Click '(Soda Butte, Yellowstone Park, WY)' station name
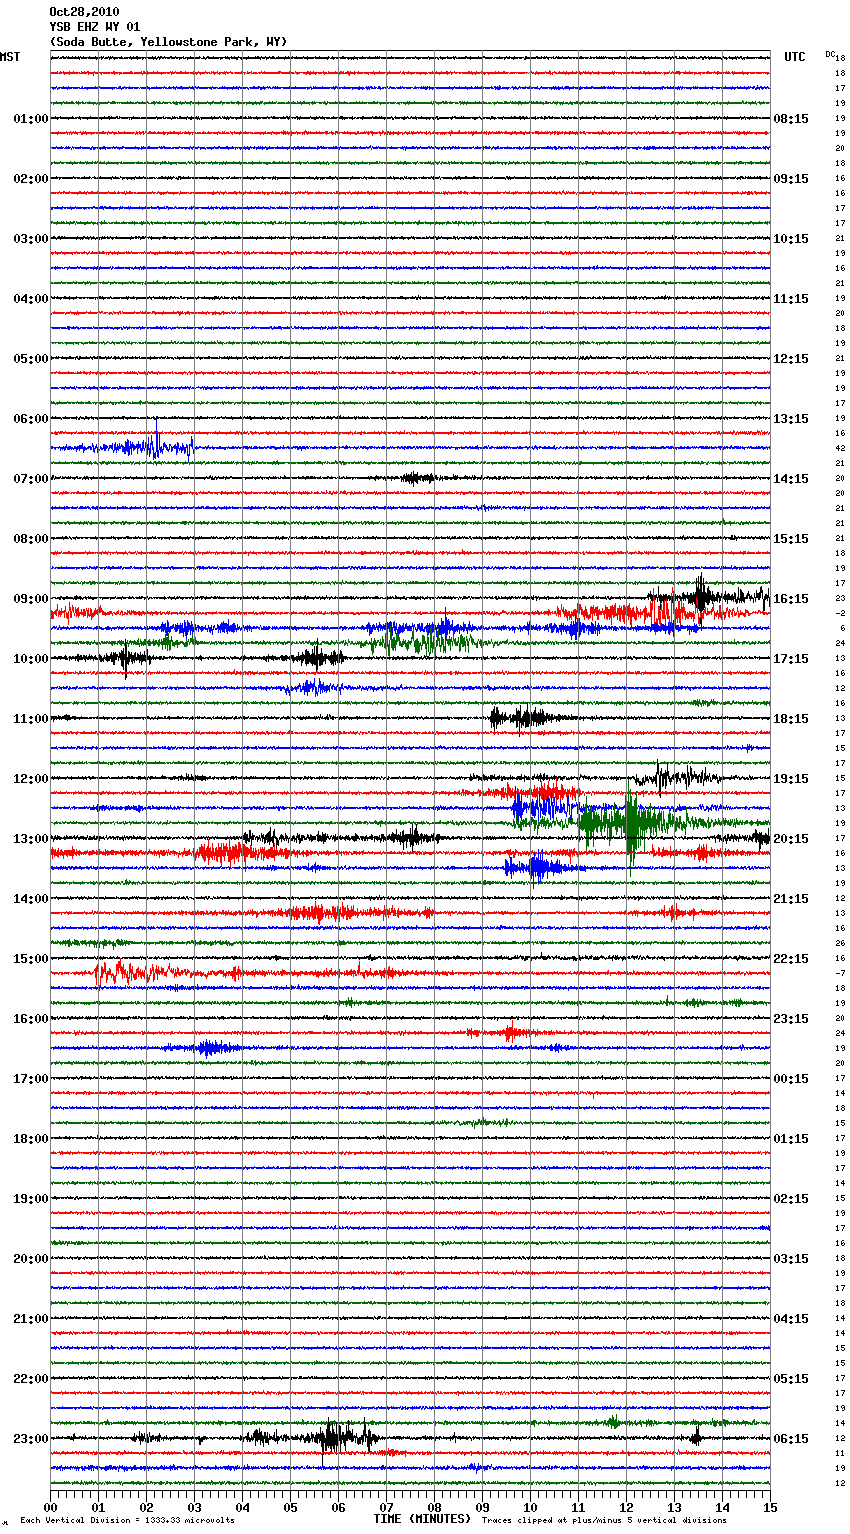The width and height of the screenshot is (850, 1534). pos(168,42)
